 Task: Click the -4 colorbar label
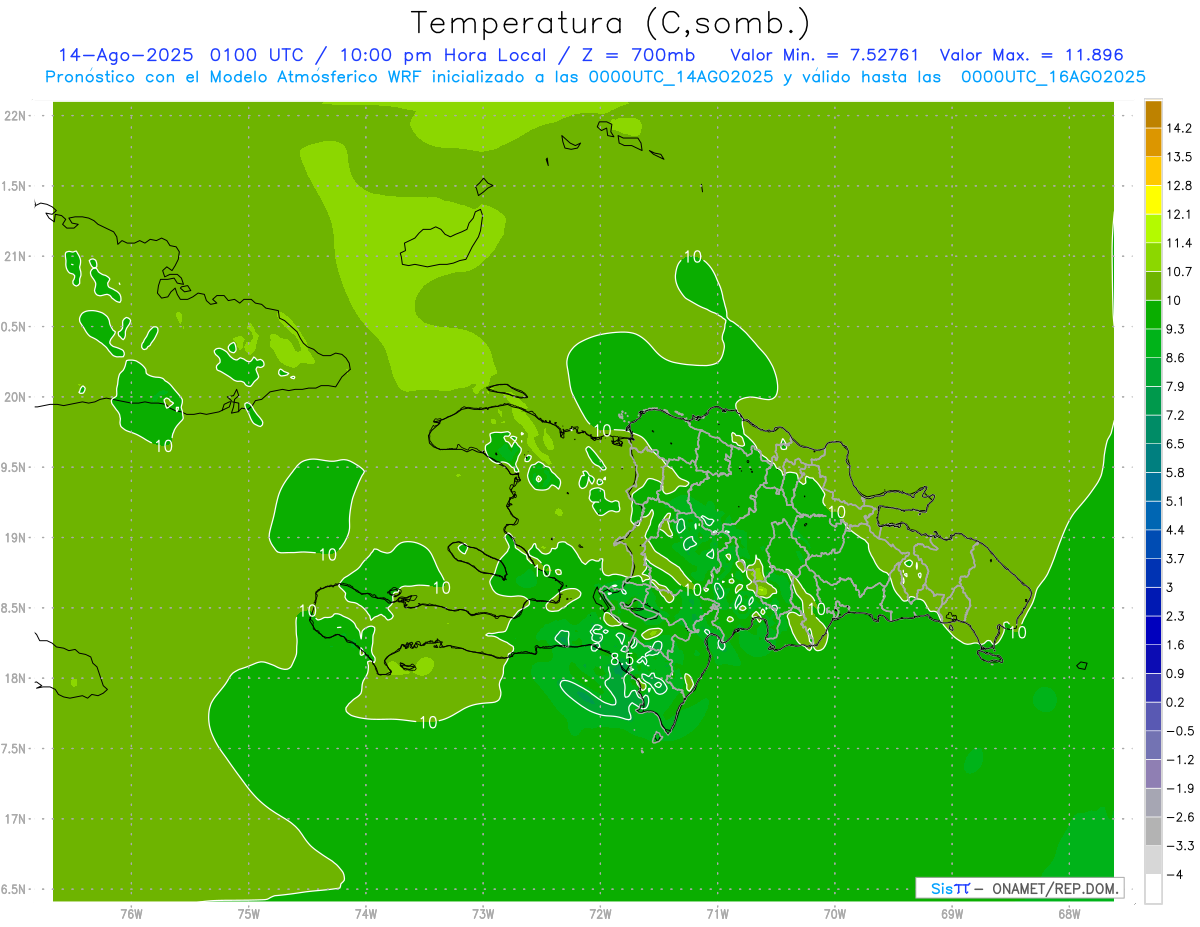coord(1176,875)
